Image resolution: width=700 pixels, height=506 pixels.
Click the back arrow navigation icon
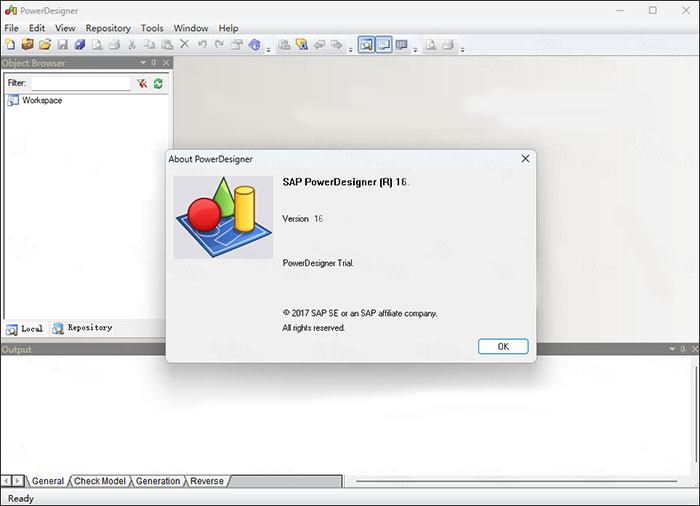(319, 45)
